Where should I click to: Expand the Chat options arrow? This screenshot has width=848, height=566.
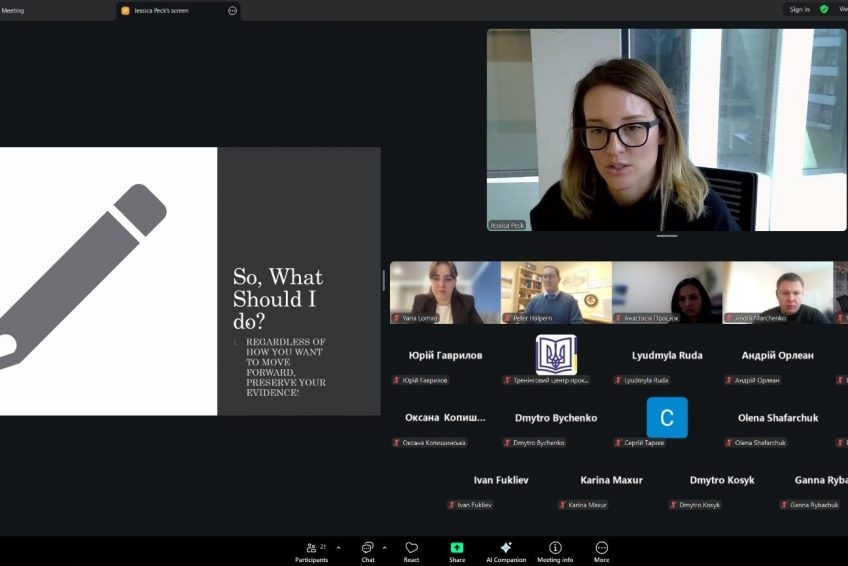point(385,547)
